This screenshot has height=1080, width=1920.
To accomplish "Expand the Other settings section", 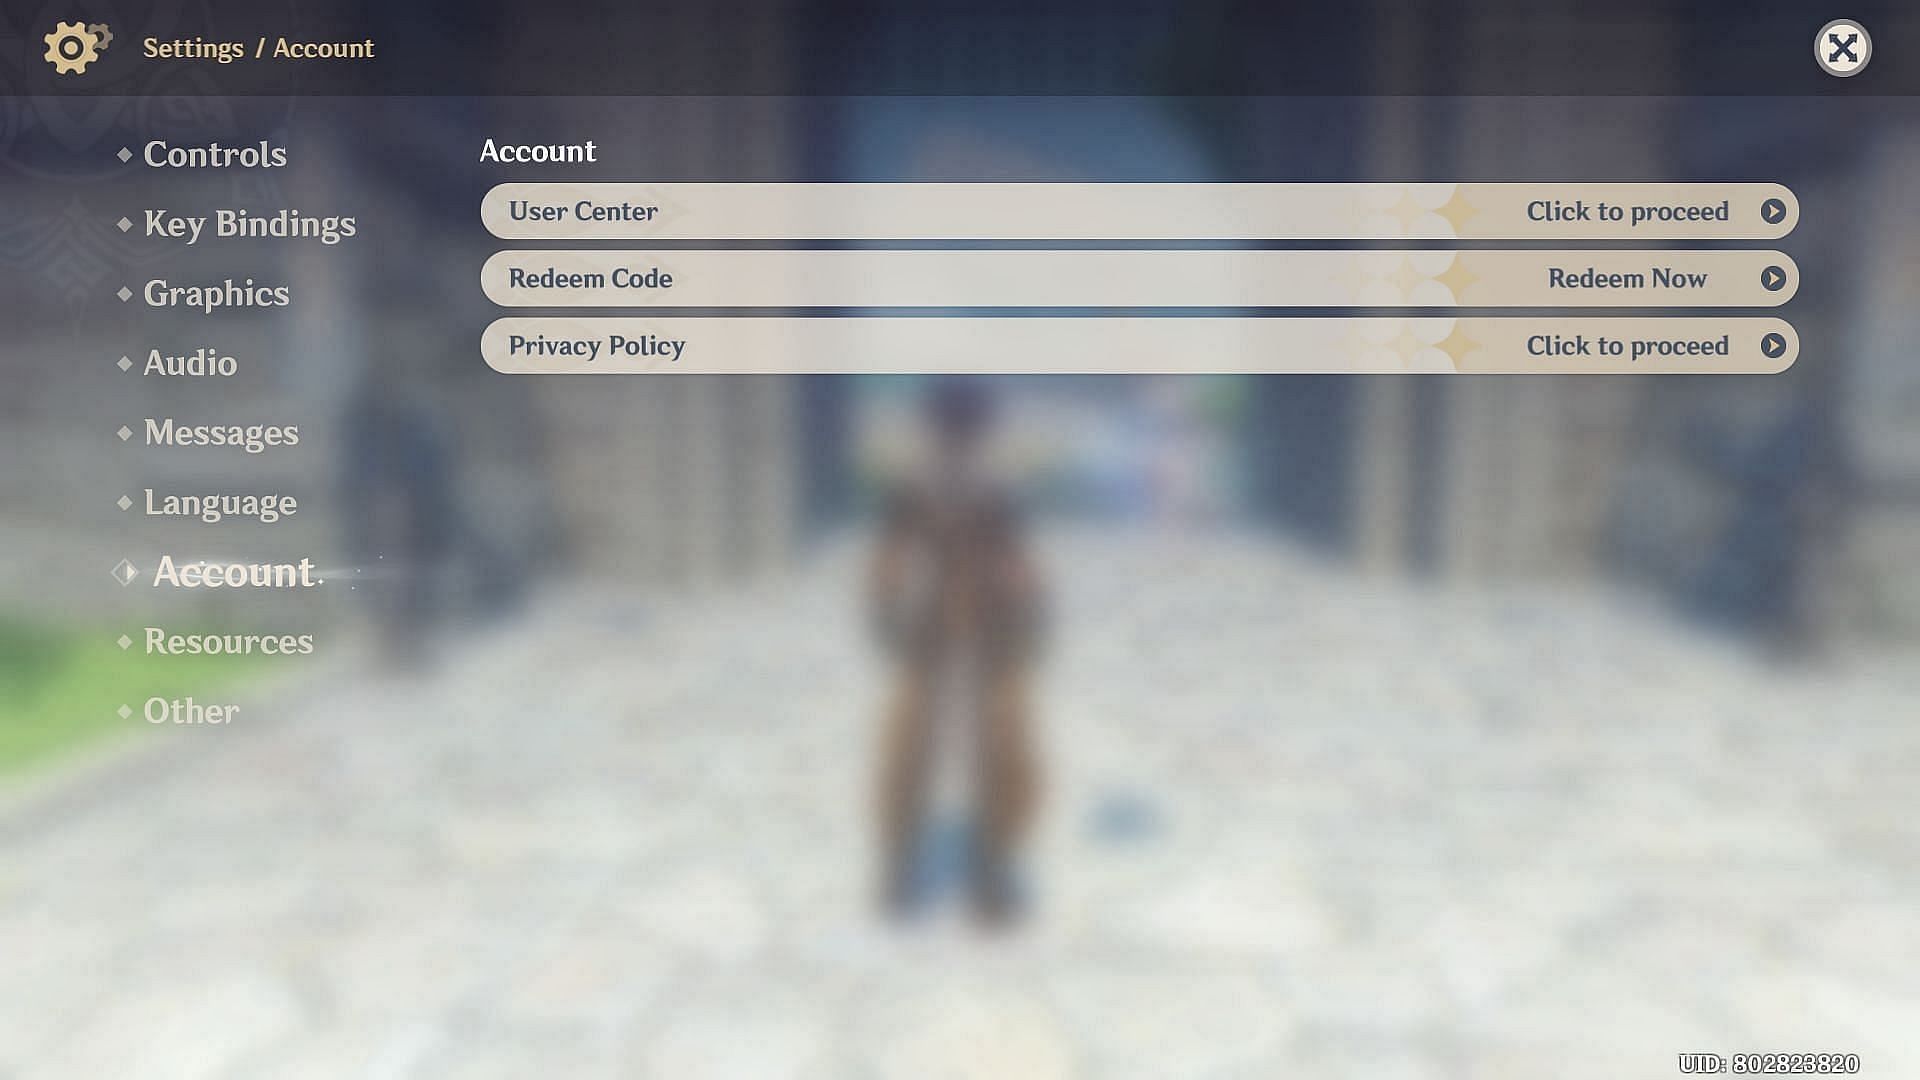I will (x=191, y=709).
